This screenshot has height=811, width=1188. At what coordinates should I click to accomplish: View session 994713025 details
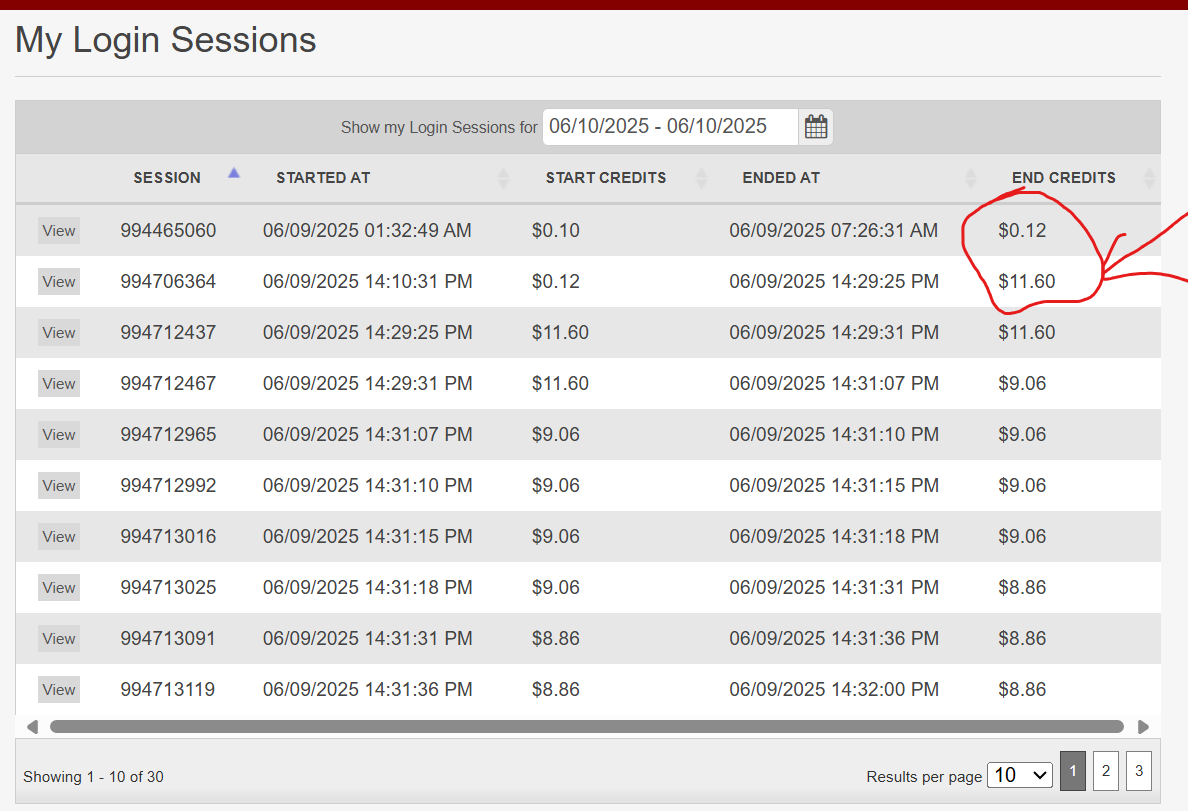pyautogui.click(x=59, y=588)
